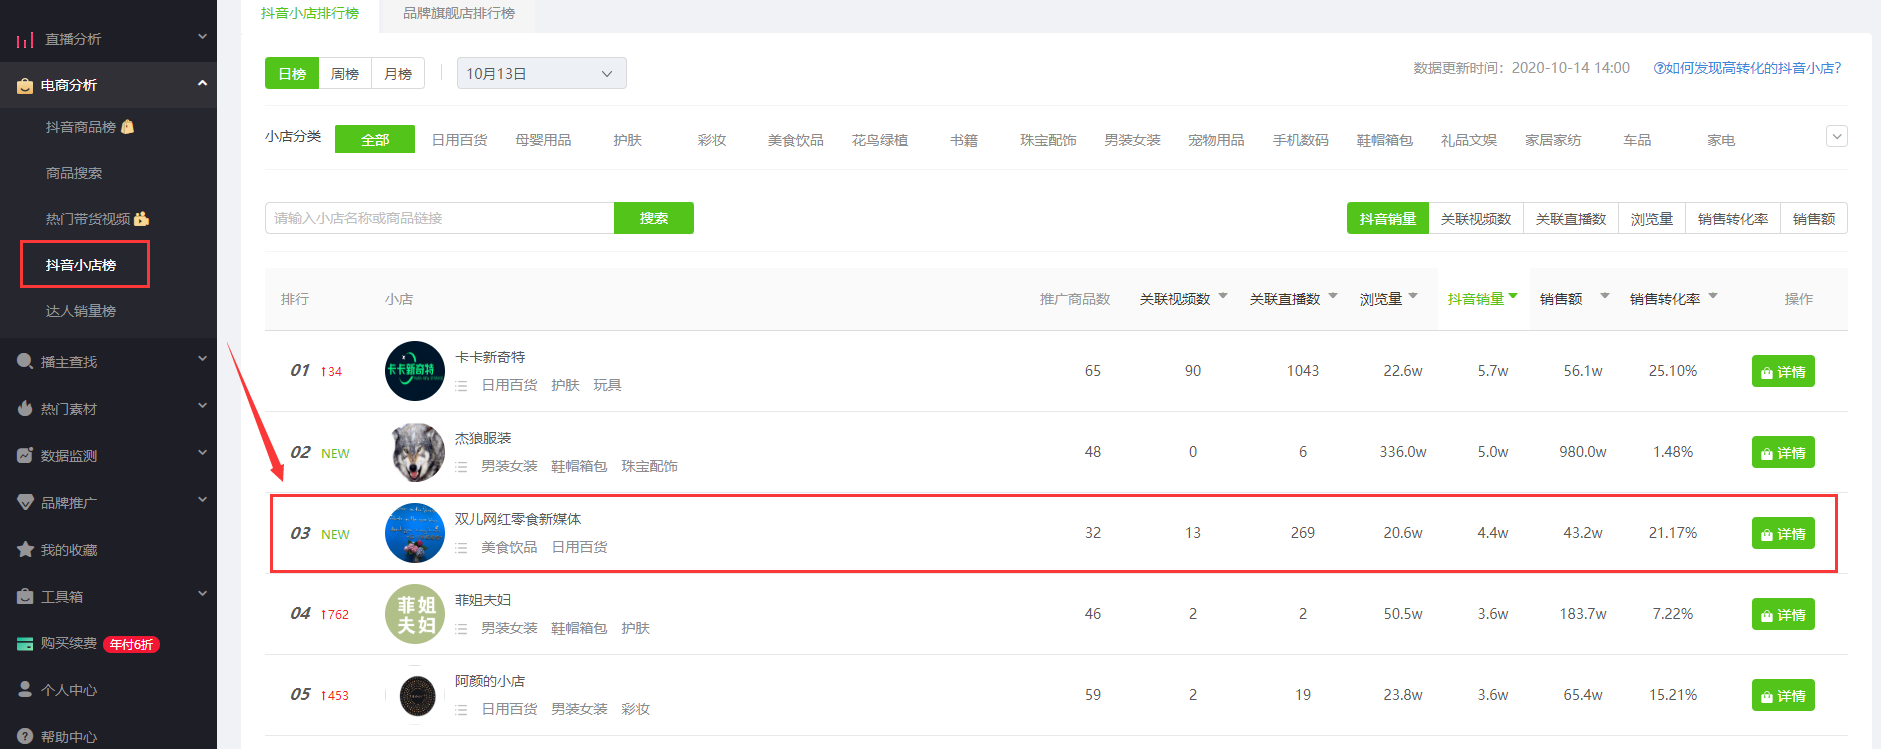Screen dimensions: 1881x749
Task: Sort table by 关联视频数 column header
Action: (1184, 299)
